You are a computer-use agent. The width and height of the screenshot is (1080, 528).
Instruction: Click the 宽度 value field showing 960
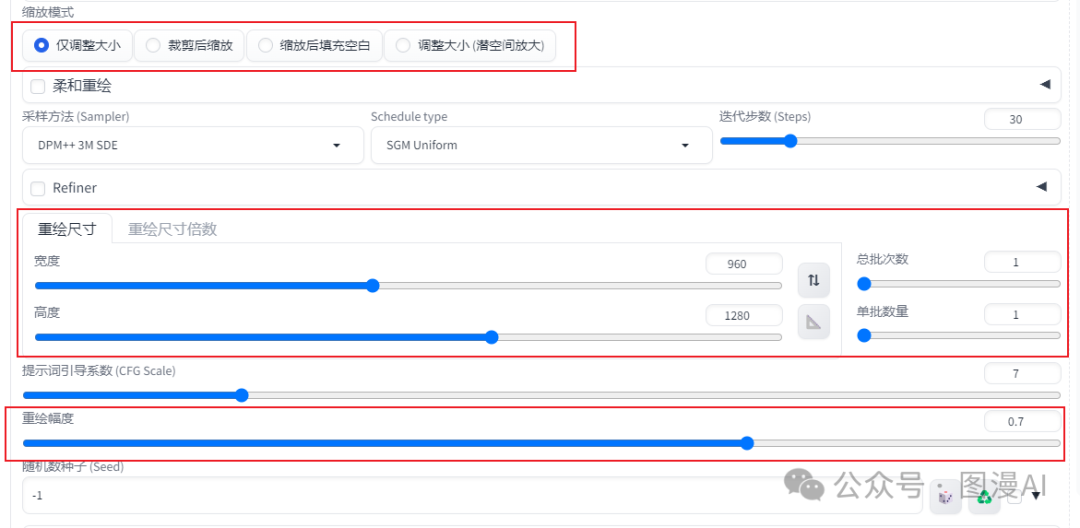(x=744, y=264)
